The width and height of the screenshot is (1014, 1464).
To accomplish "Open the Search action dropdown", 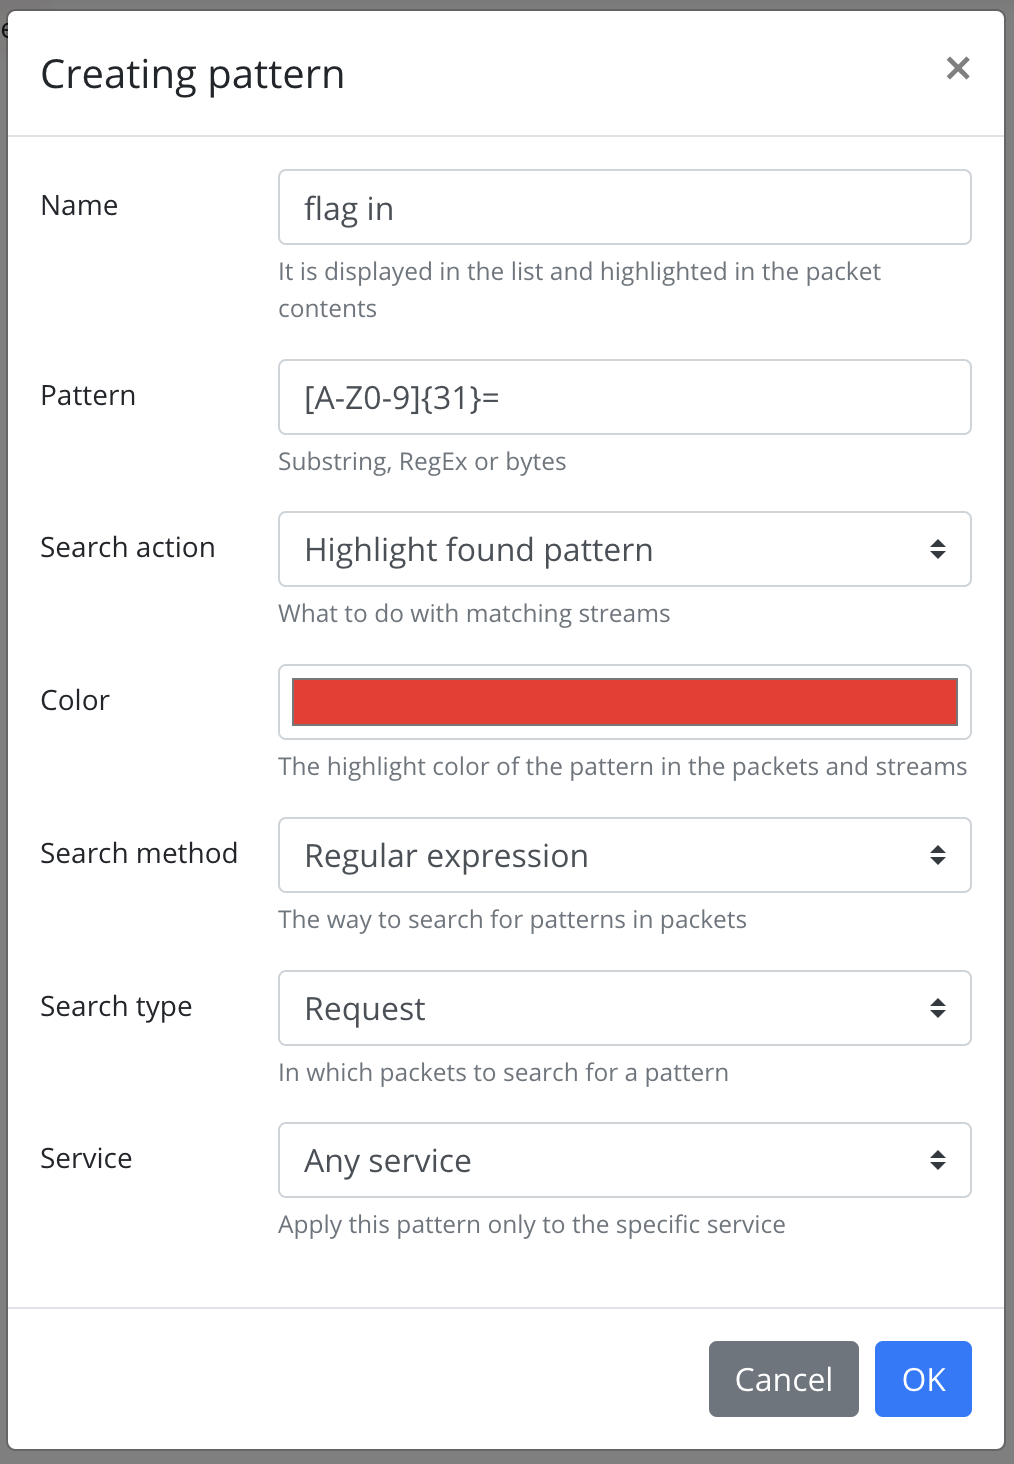I will [625, 549].
